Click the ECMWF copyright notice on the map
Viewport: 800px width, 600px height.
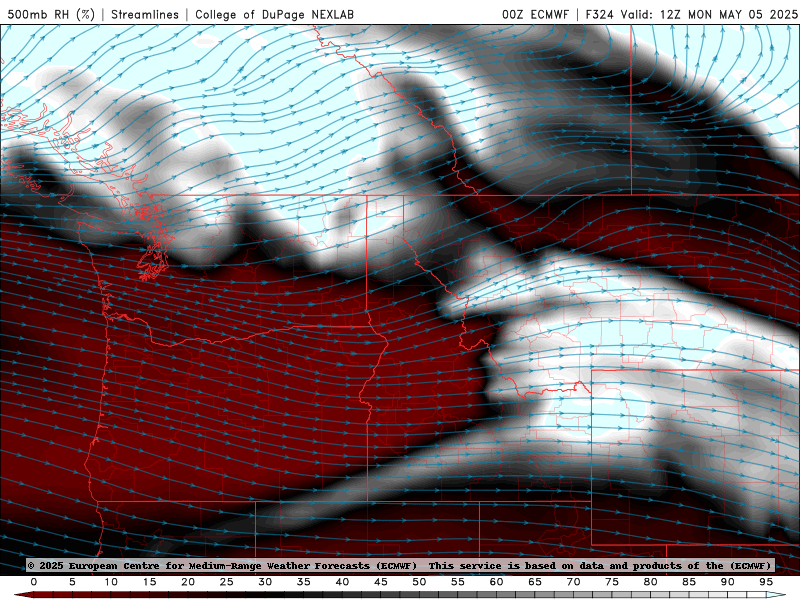click(x=399, y=565)
